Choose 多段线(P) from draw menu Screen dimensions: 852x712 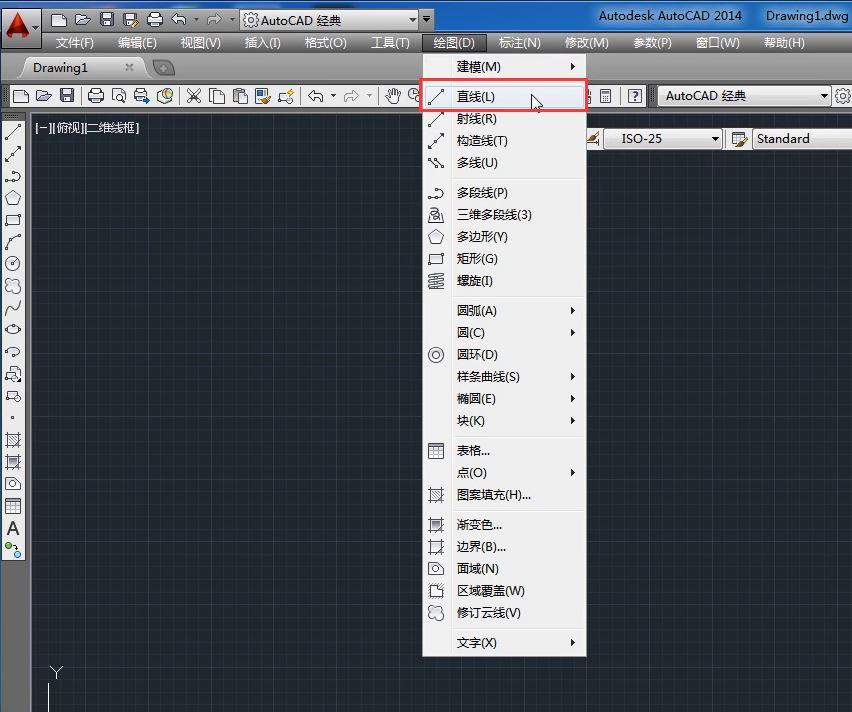point(504,193)
